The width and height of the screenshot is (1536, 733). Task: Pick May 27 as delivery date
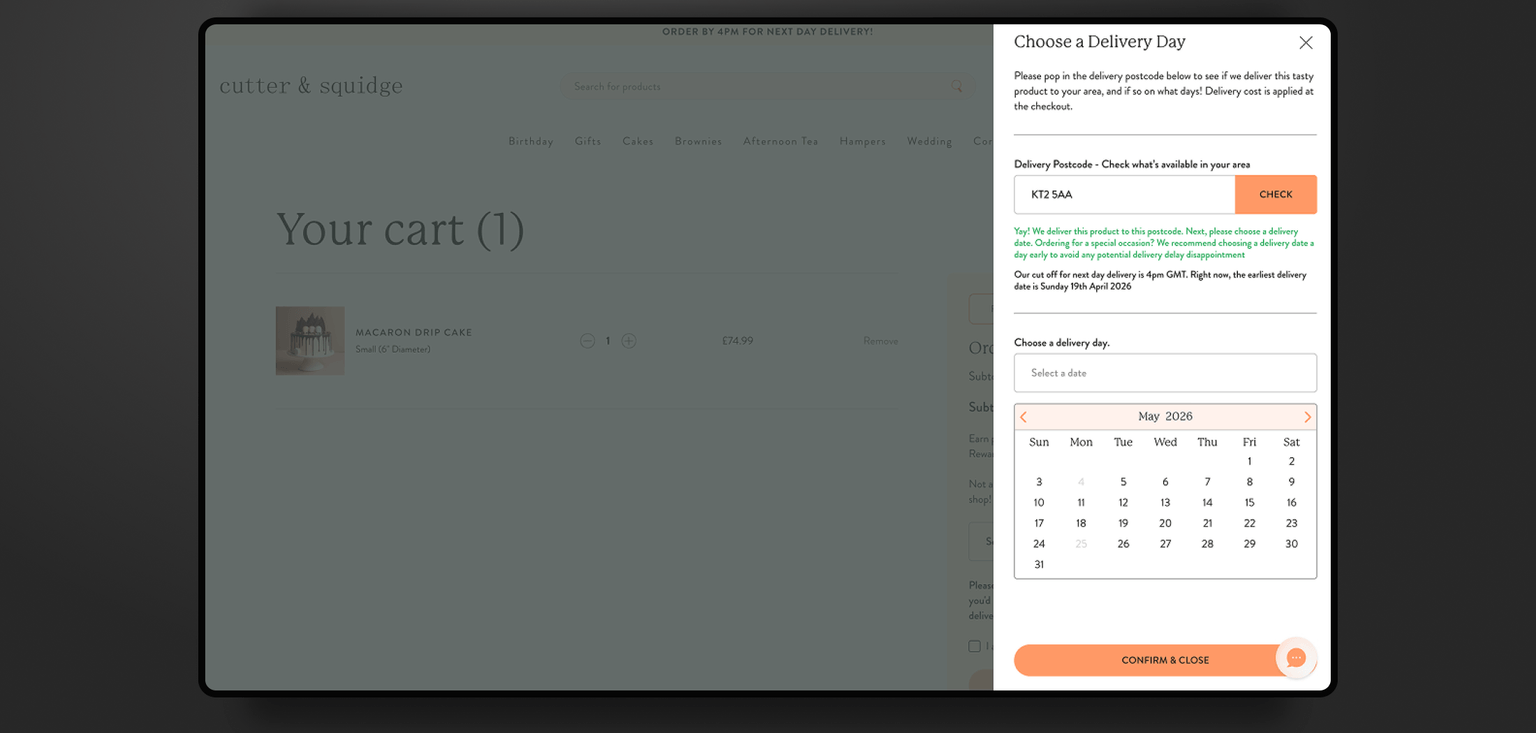point(1165,544)
